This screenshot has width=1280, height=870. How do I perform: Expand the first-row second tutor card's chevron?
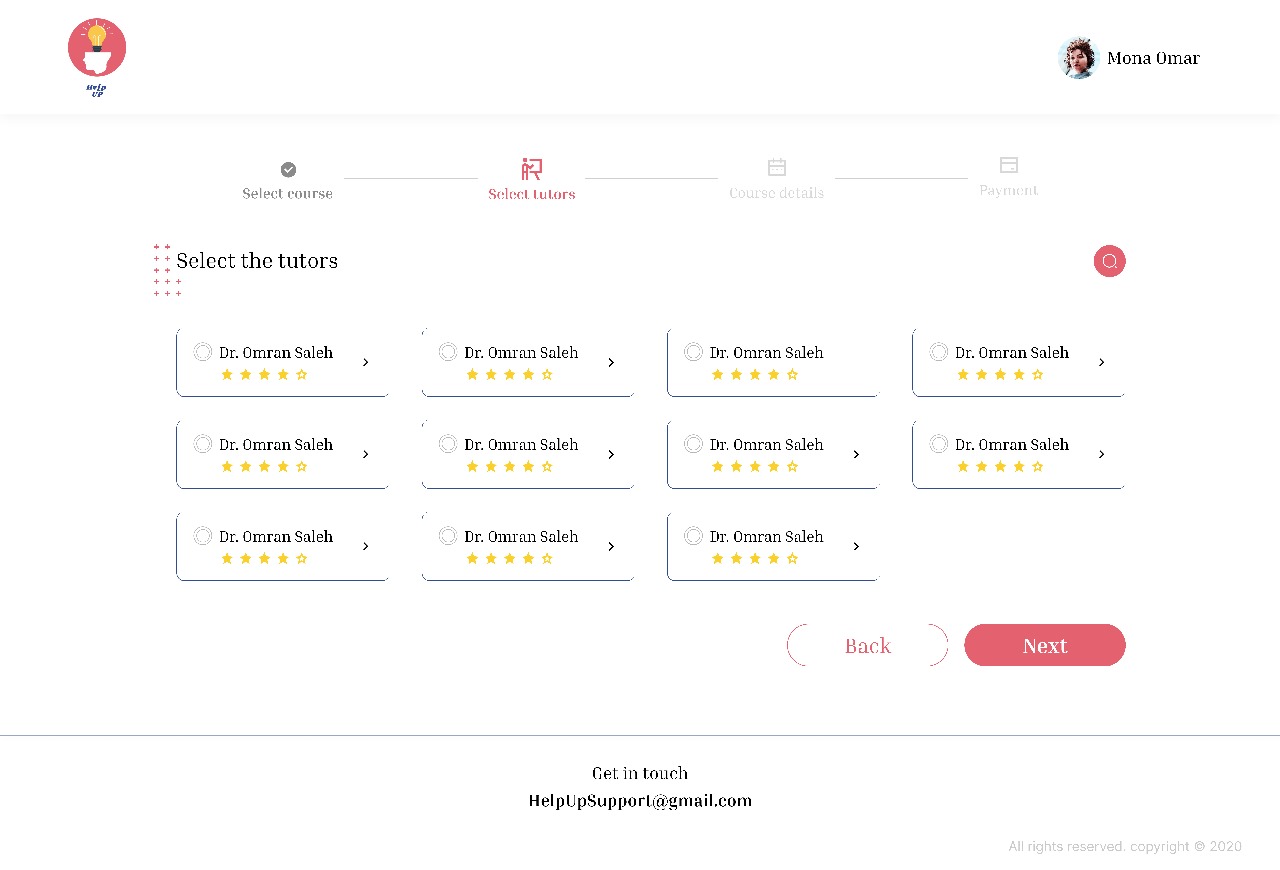click(611, 362)
